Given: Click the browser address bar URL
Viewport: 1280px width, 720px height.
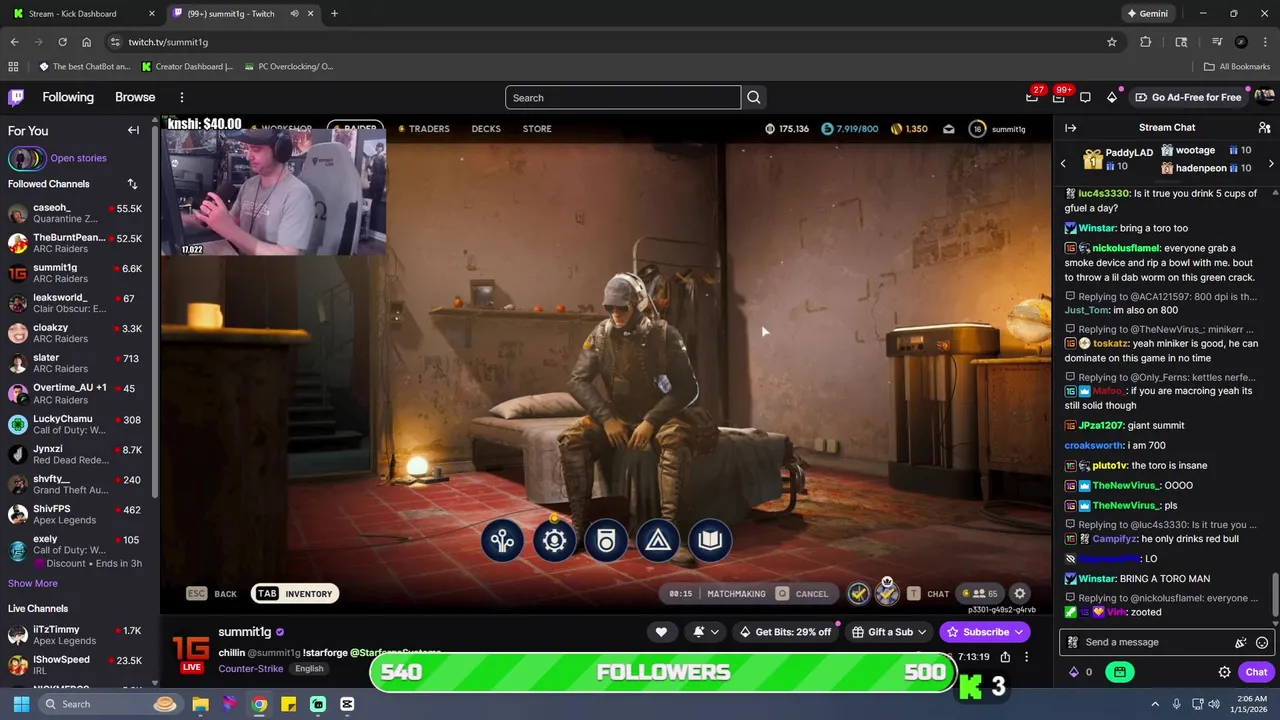Looking at the screenshot, I should click(x=168, y=42).
